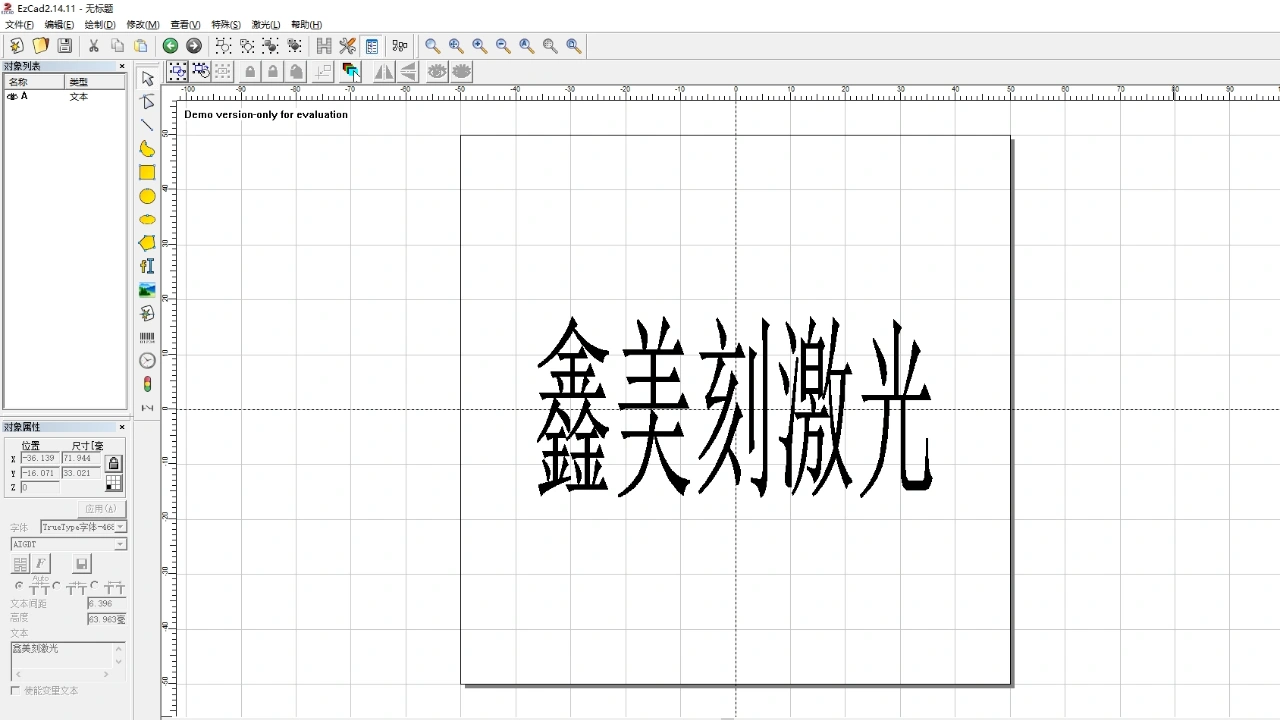Image resolution: width=1280 pixels, height=720 pixels.
Task: Open the 查看(V) menu
Action: 185,24
